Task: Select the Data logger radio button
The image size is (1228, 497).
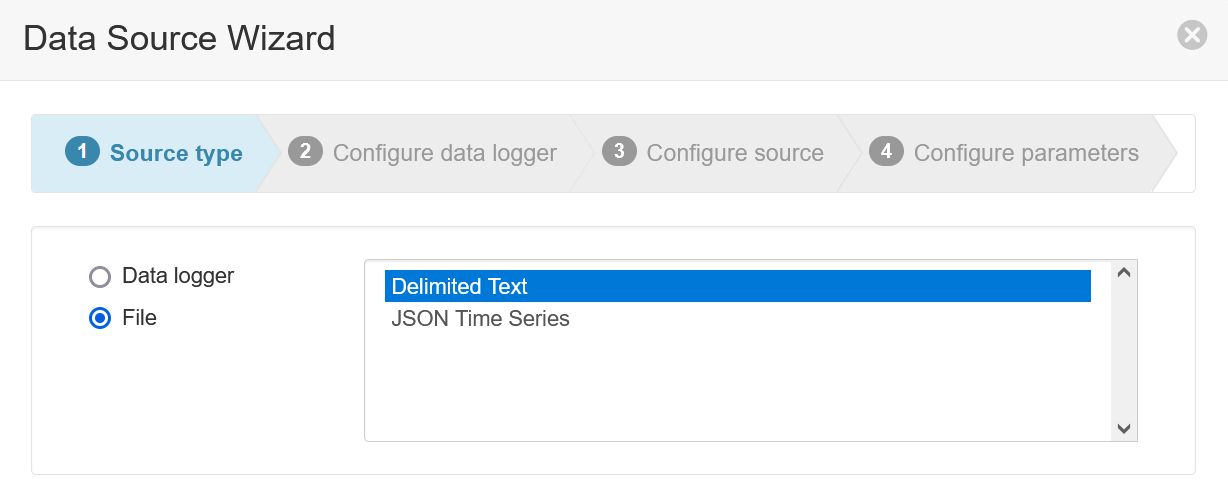Action: (100, 277)
